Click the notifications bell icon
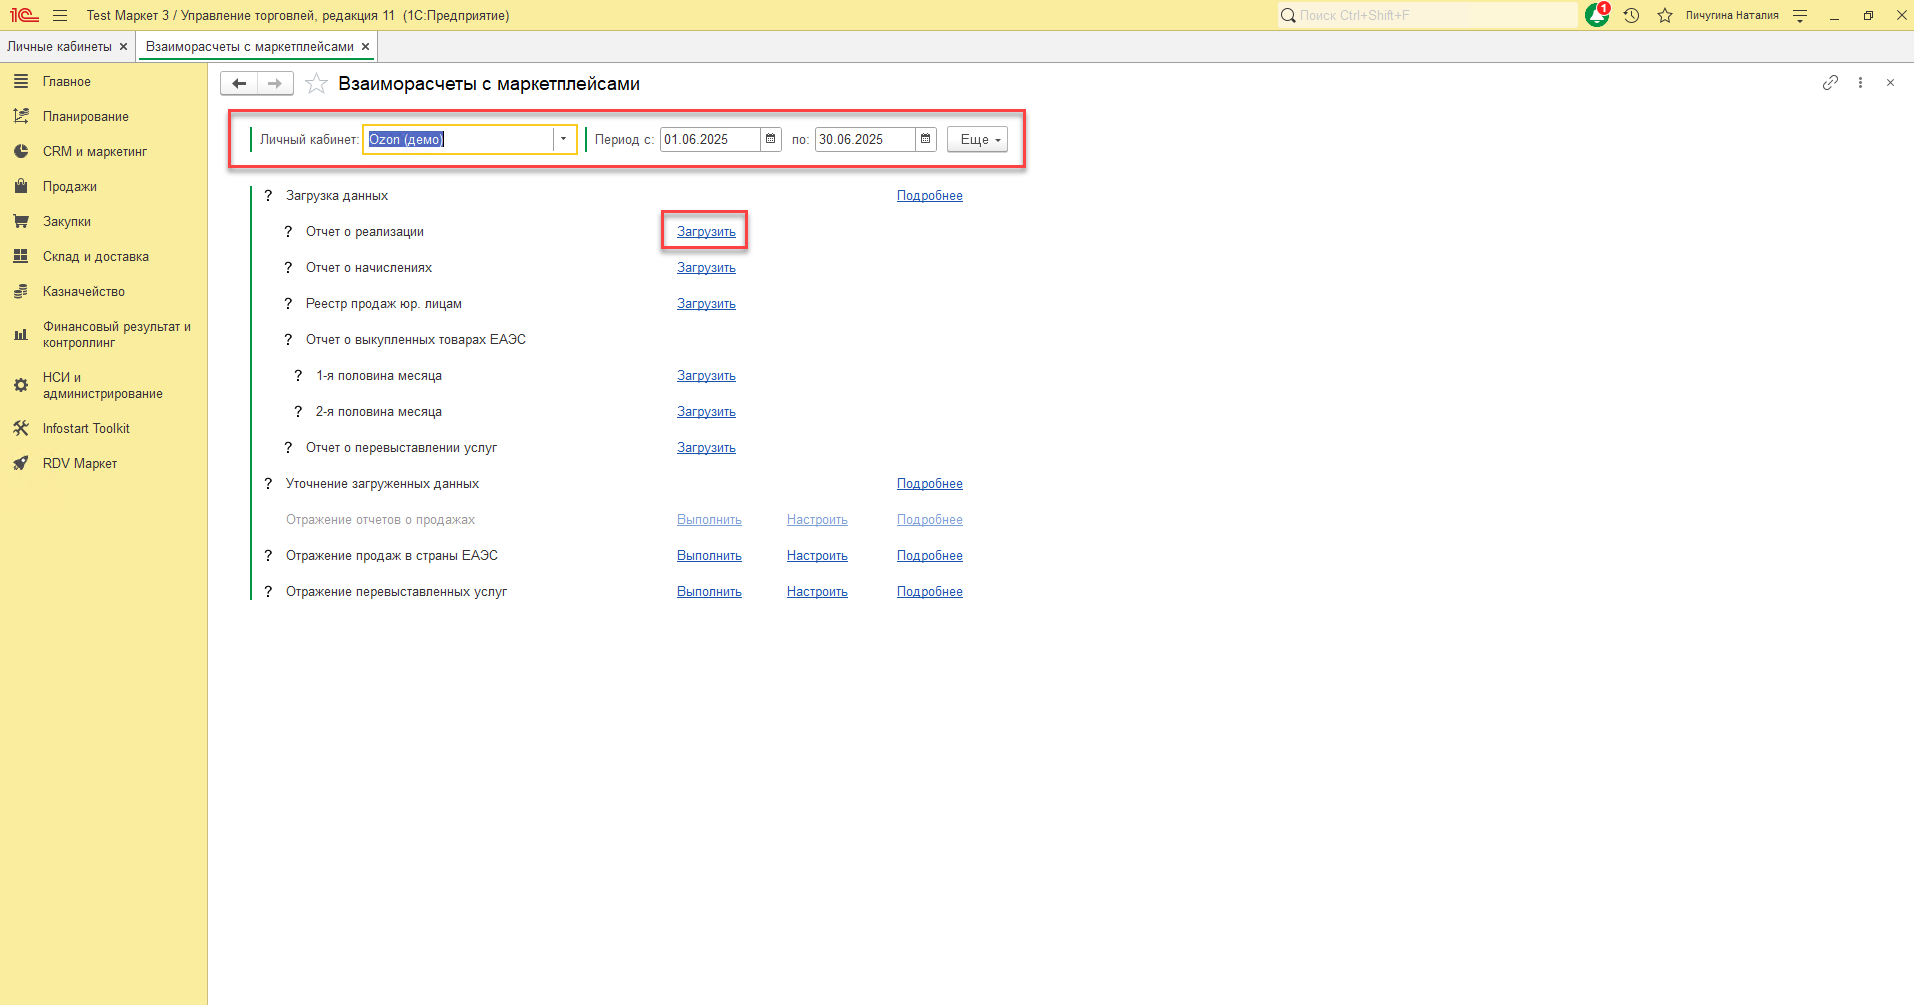Image resolution: width=1914 pixels, height=1005 pixels. point(1596,15)
